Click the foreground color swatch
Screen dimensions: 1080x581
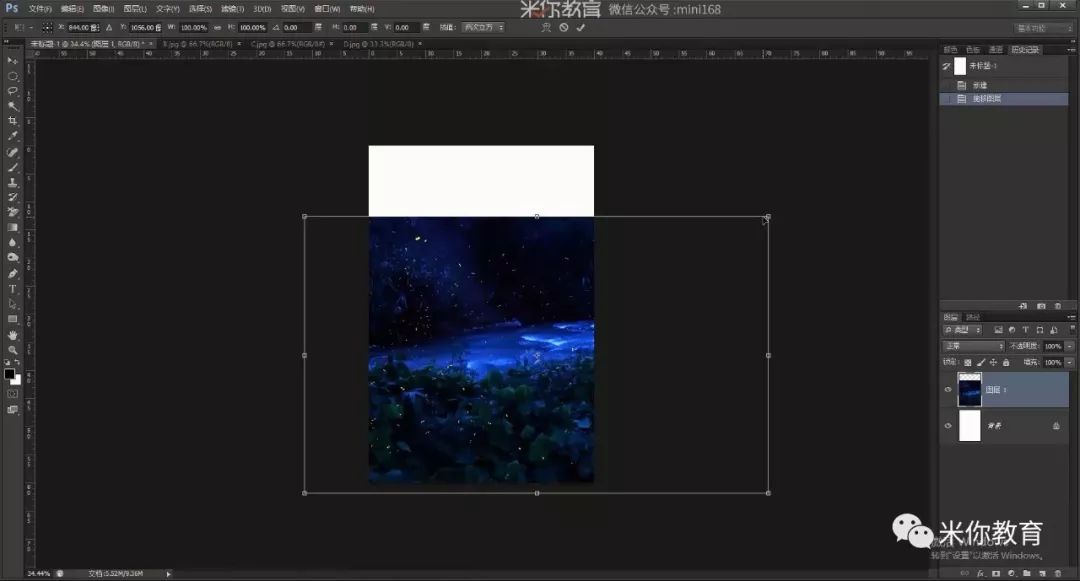click(10, 374)
